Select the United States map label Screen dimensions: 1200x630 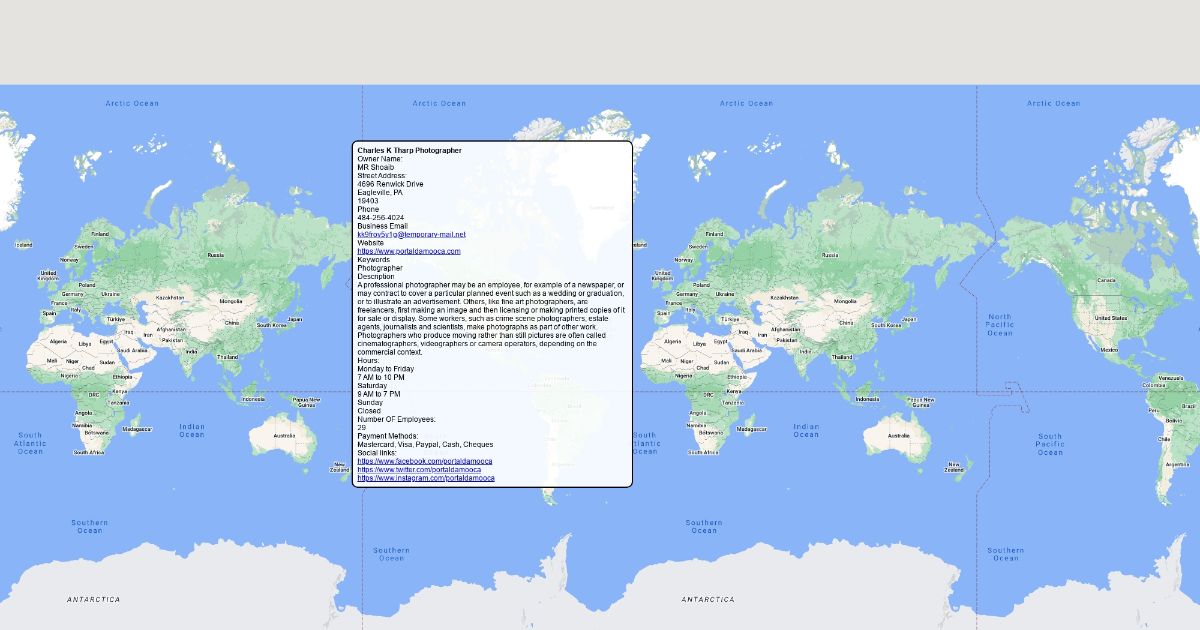tap(1109, 318)
